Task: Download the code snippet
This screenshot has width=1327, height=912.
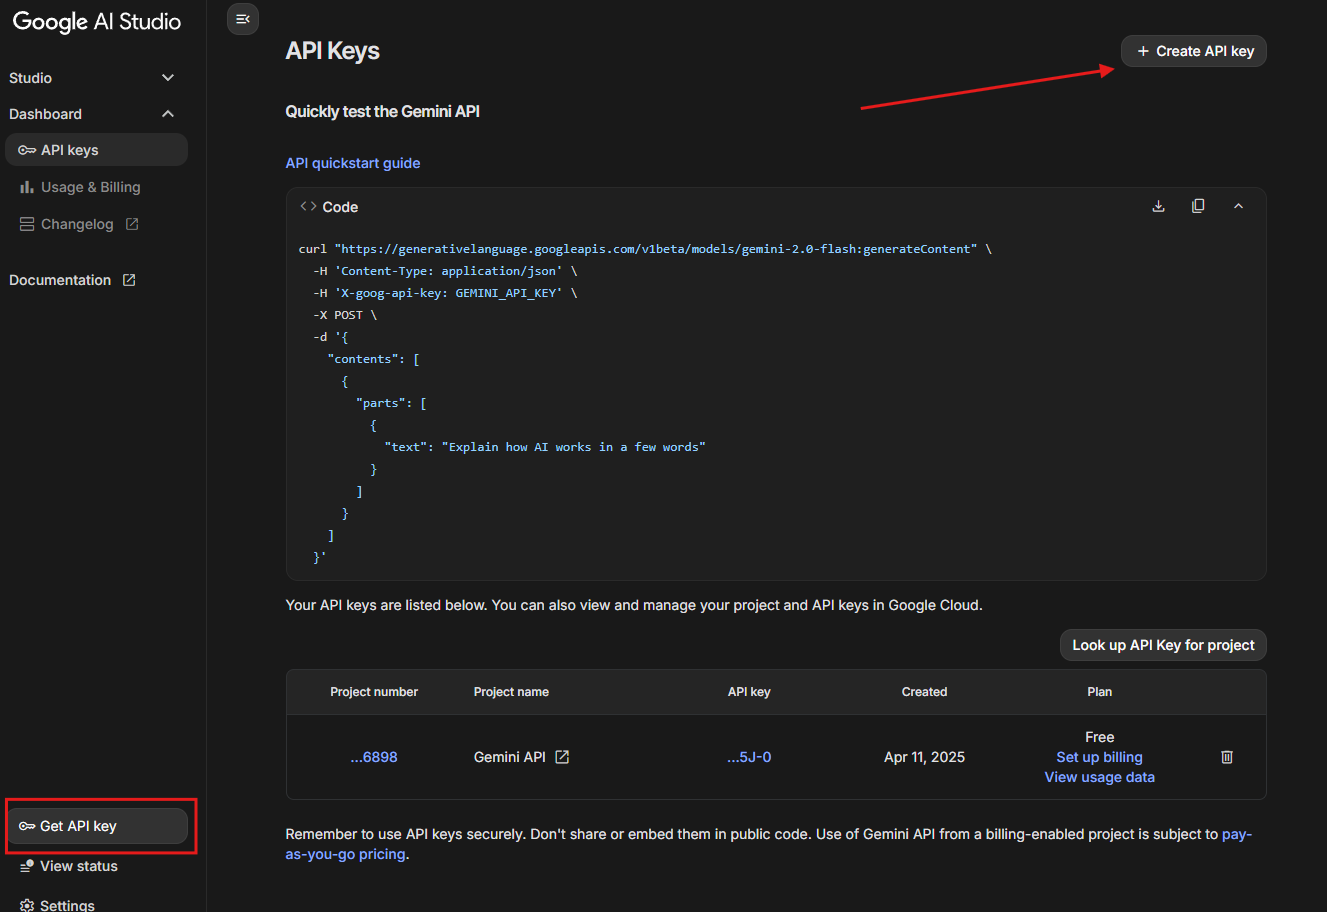Action: 1158,206
